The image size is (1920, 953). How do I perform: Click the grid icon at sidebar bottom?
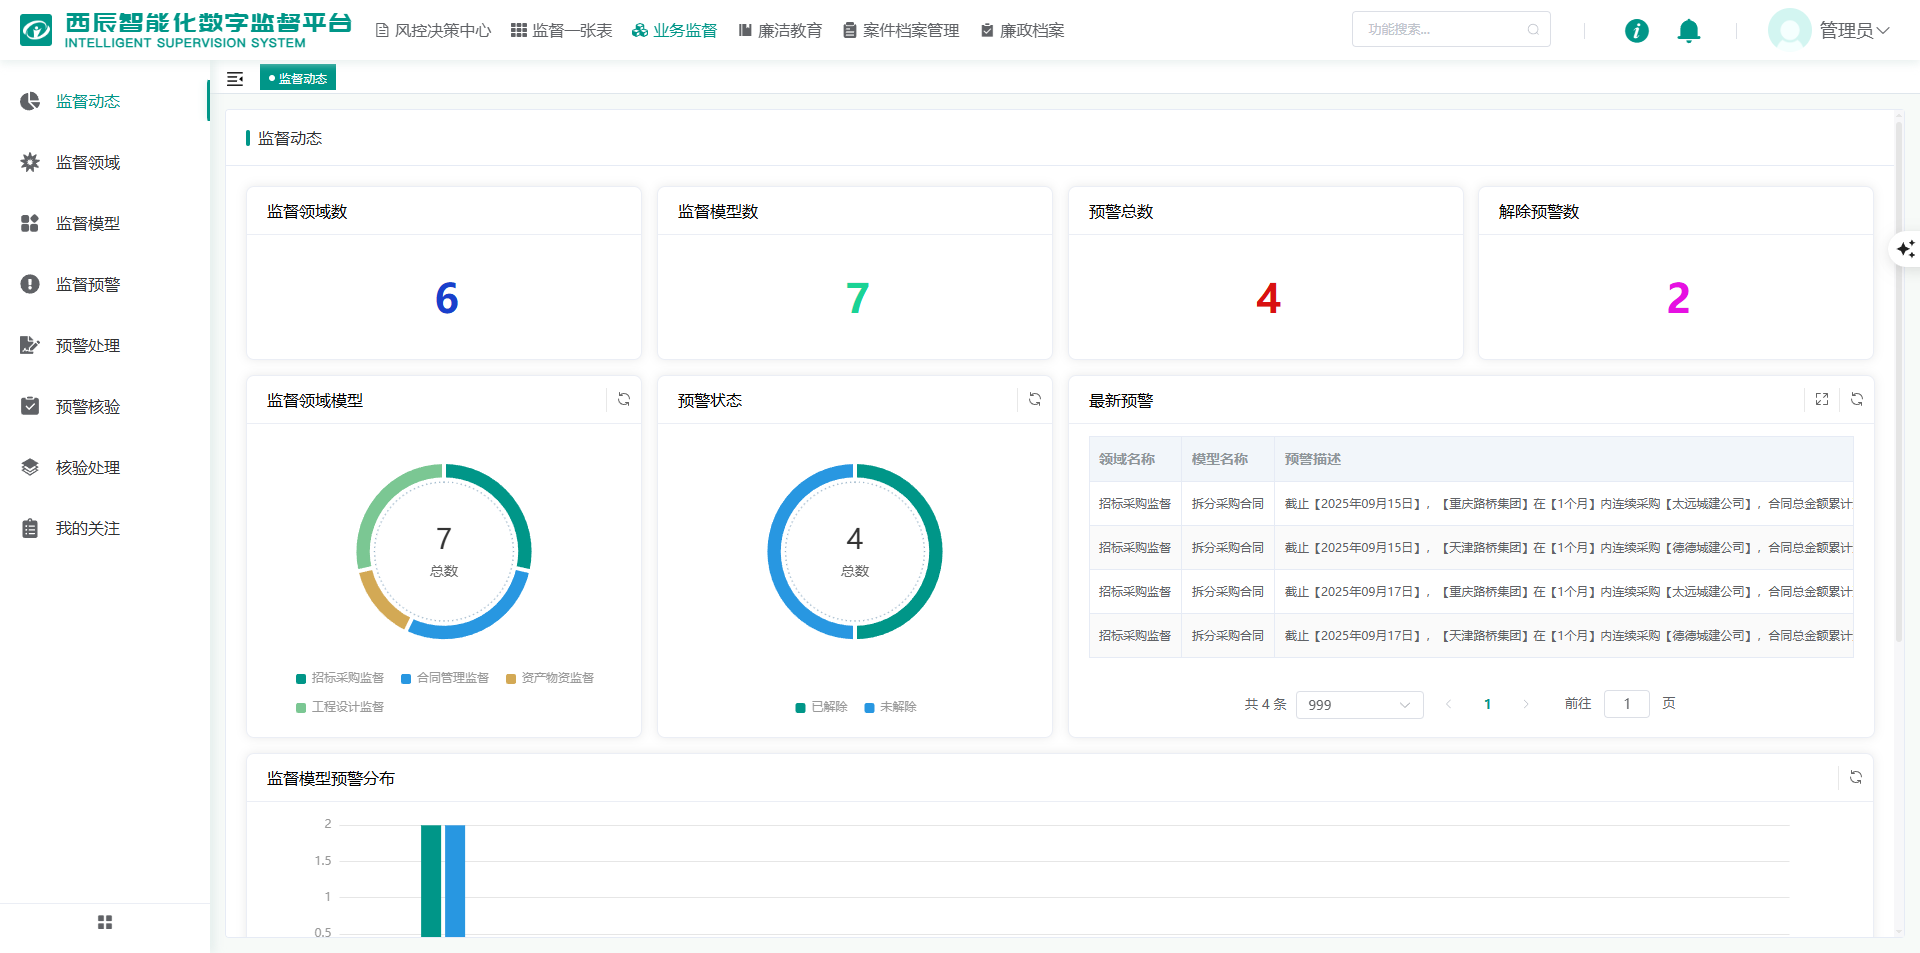tap(105, 922)
